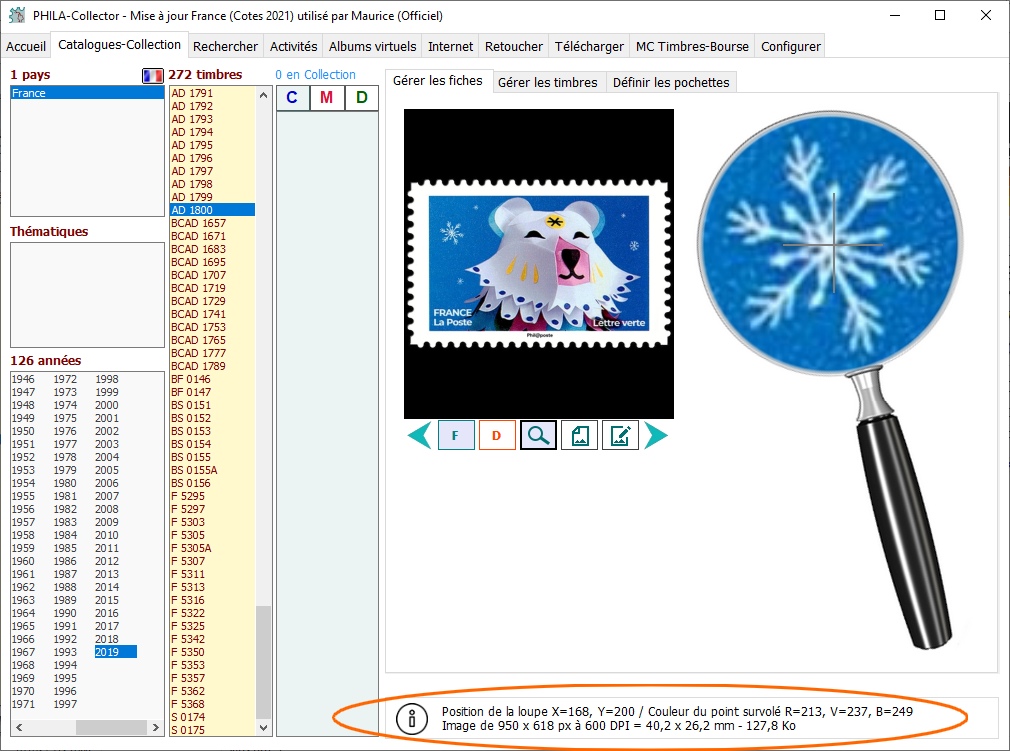Toggle the D view button under the stamp
This screenshot has height=751, width=1010.
pyautogui.click(x=497, y=435)
